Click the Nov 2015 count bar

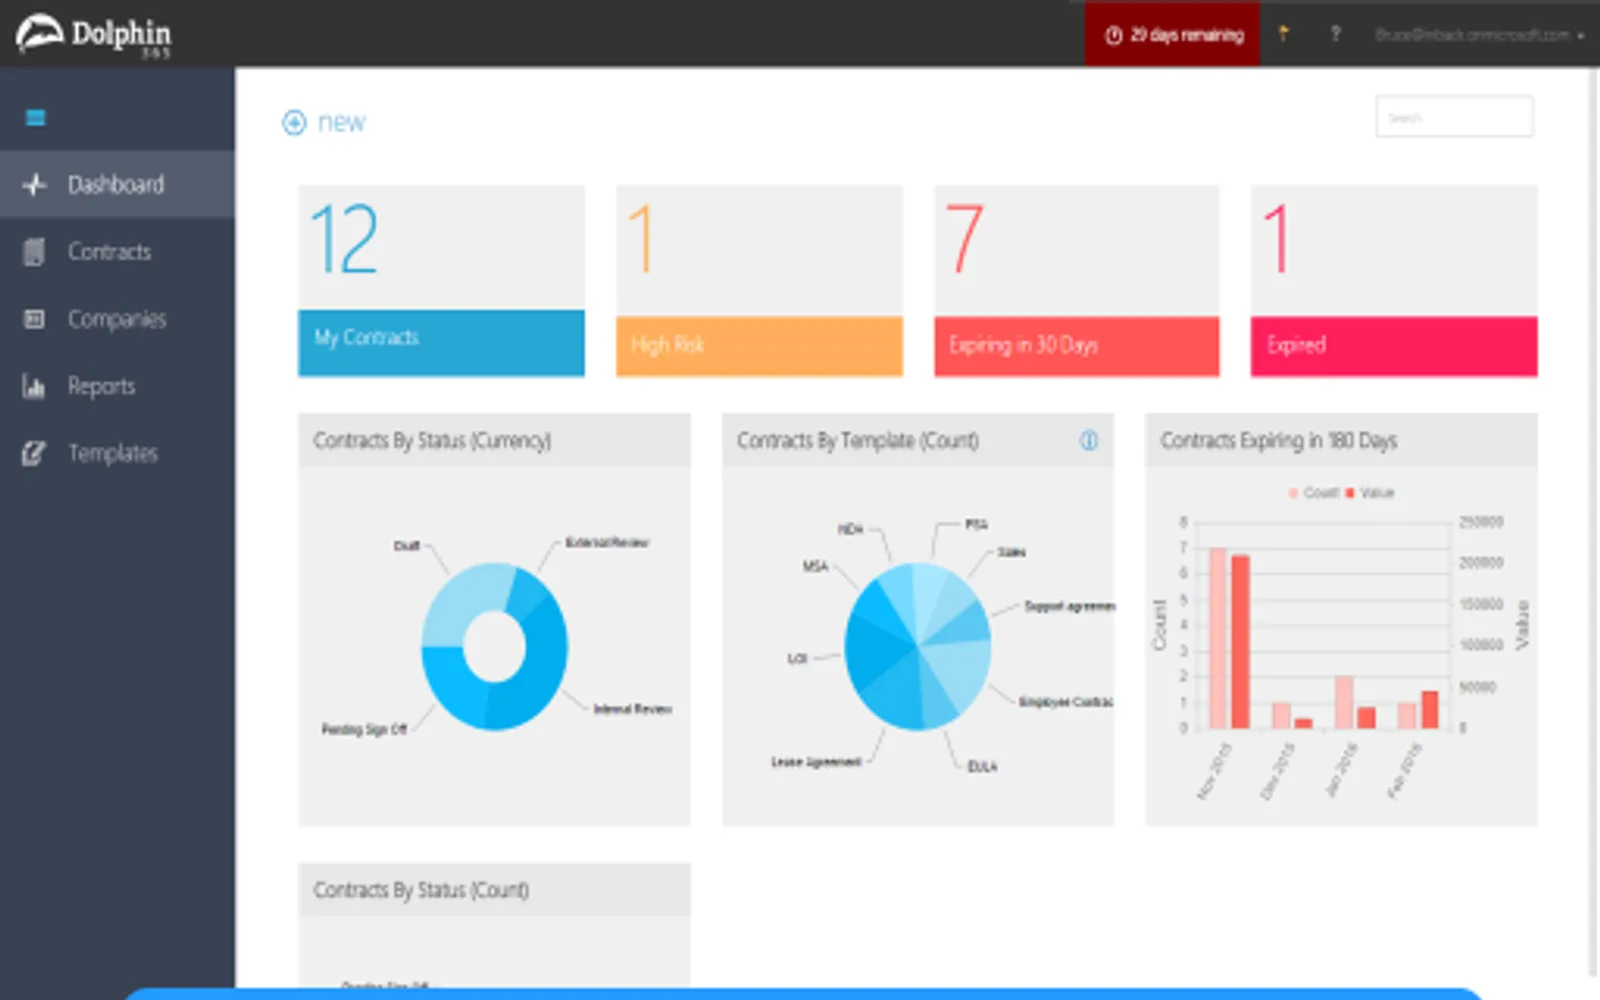click(x=1217, y=638)
